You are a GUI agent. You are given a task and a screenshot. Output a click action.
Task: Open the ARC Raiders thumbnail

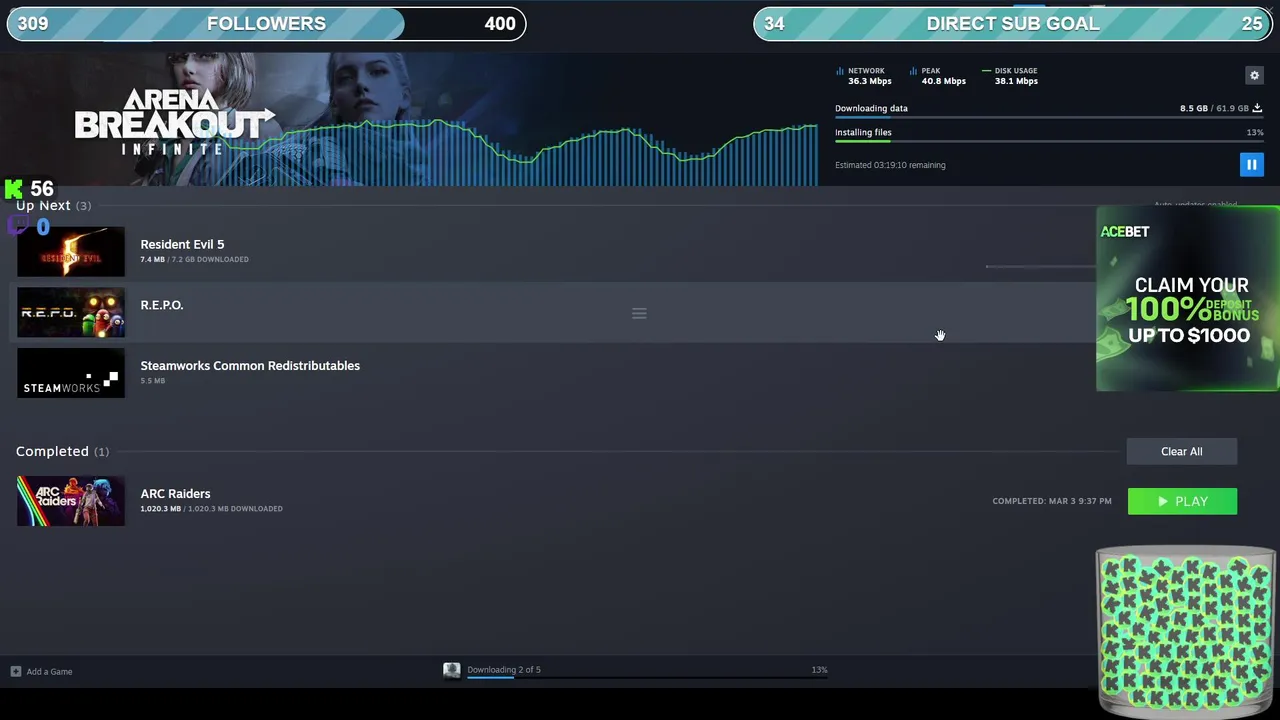71,501
